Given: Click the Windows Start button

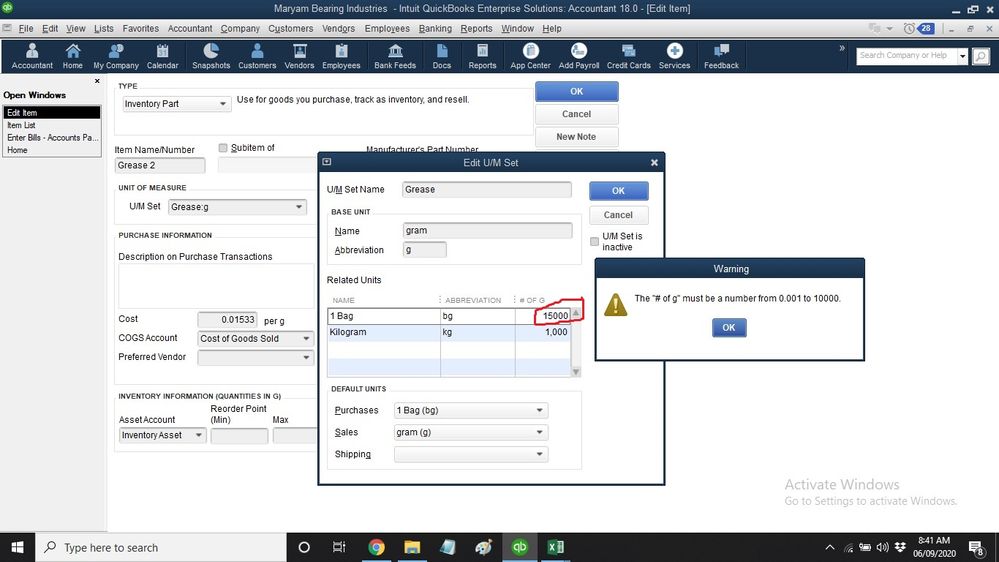Looking at the screenshot, I should [x=17, y=547].
